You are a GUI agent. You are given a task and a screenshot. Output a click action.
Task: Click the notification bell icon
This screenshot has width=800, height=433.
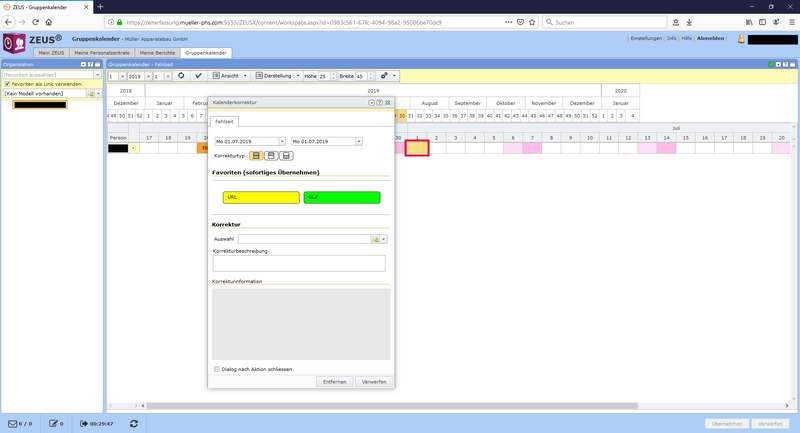click(x=740, y=39)
